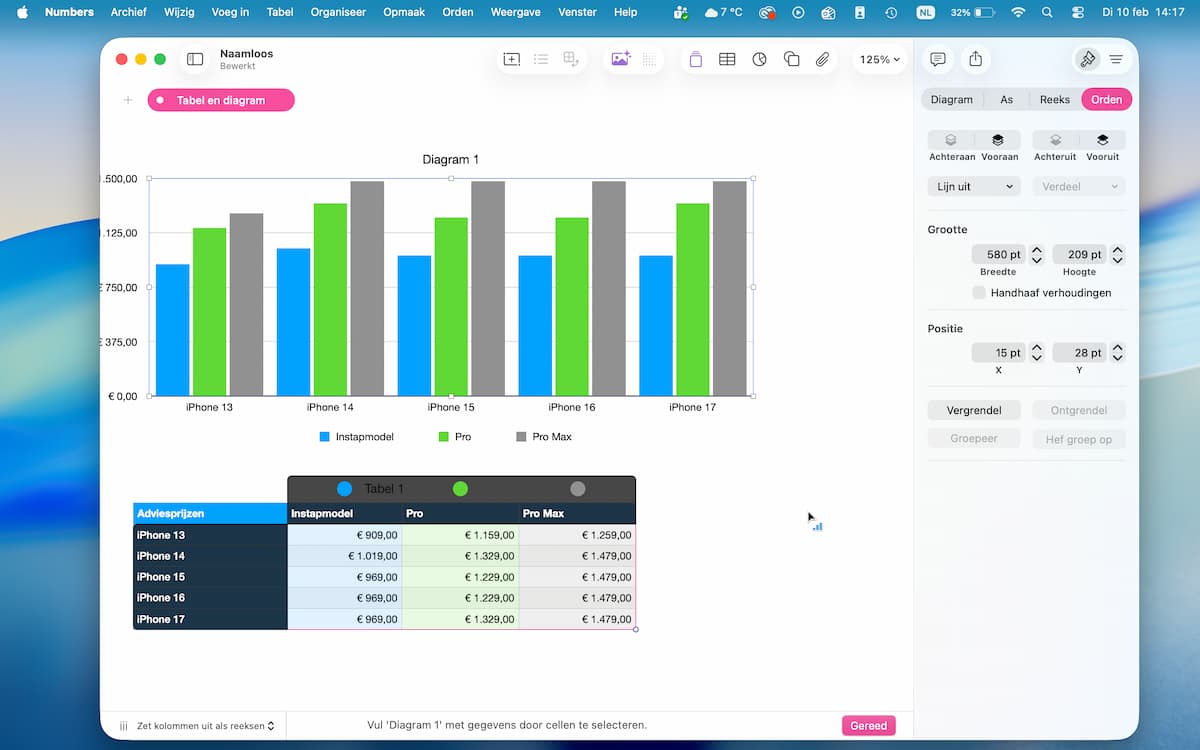1200x750 pixels.
Task: Open the comment bubble icon
Action: click(x=937, y=60)
